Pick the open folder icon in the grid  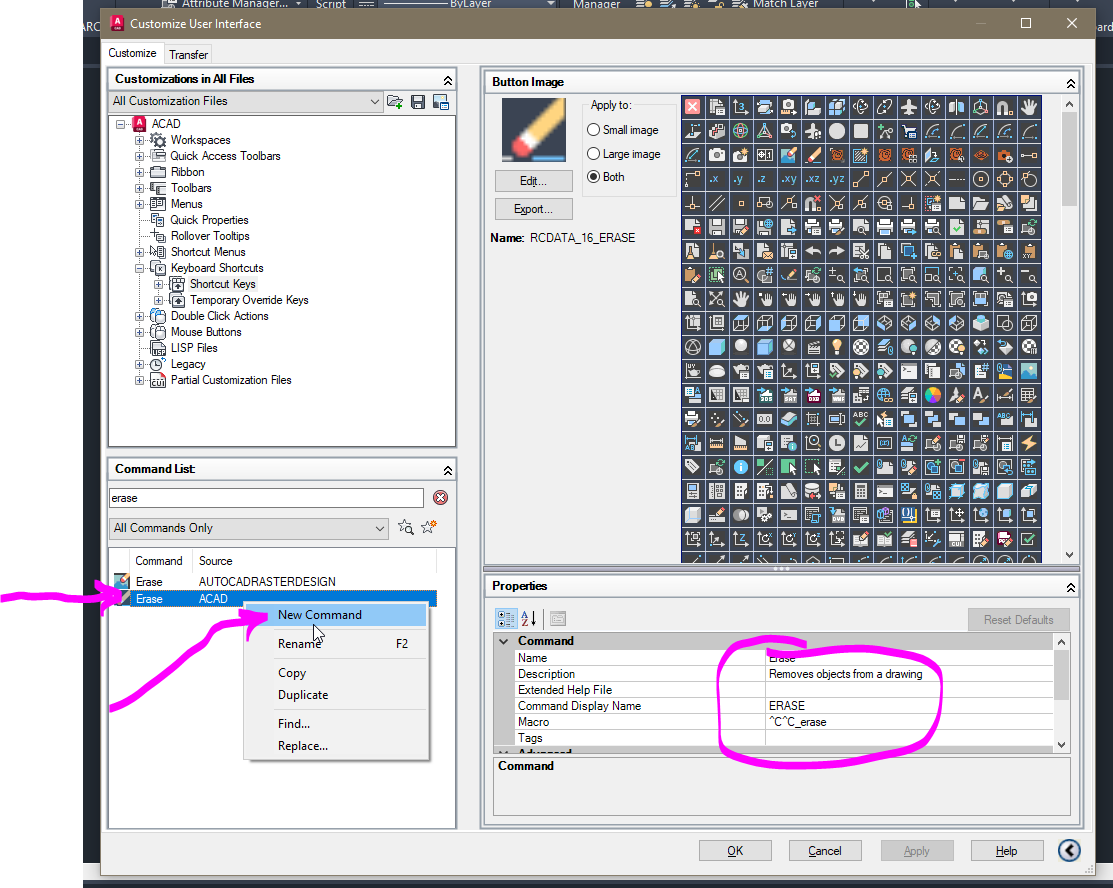pyautogui.click(x=981, y=203)
